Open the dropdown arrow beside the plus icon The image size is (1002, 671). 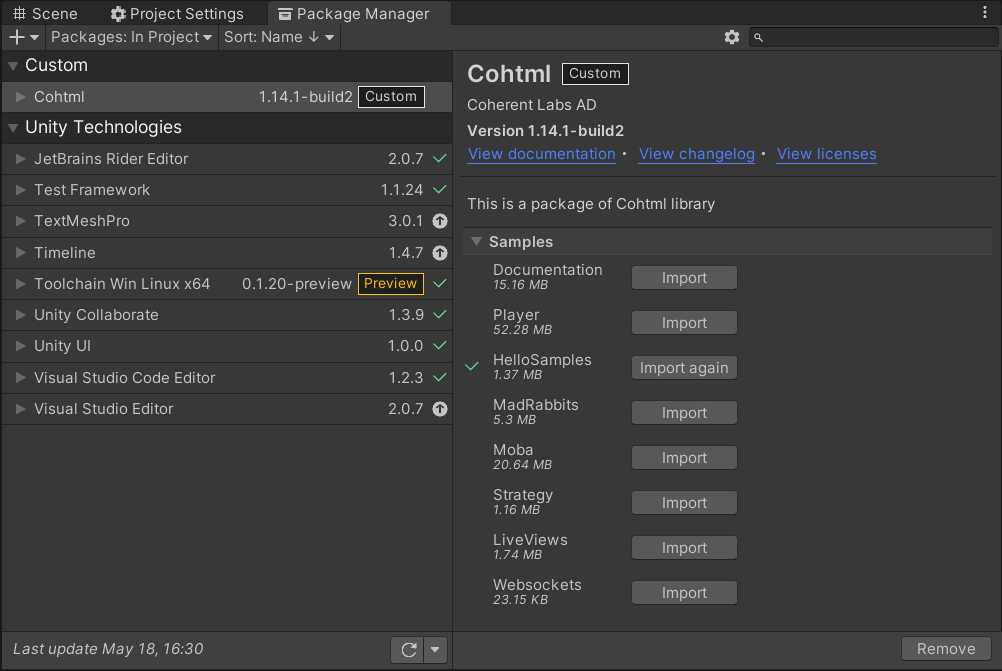click(x=35, y=38)
